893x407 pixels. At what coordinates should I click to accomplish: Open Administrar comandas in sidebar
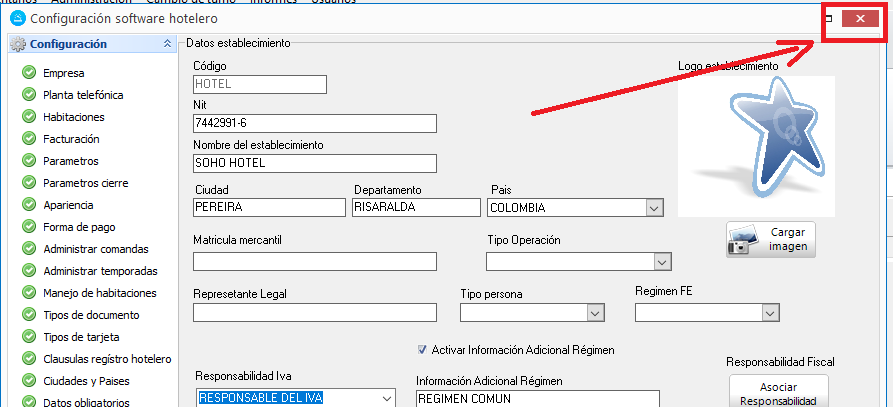pos(96,249)
